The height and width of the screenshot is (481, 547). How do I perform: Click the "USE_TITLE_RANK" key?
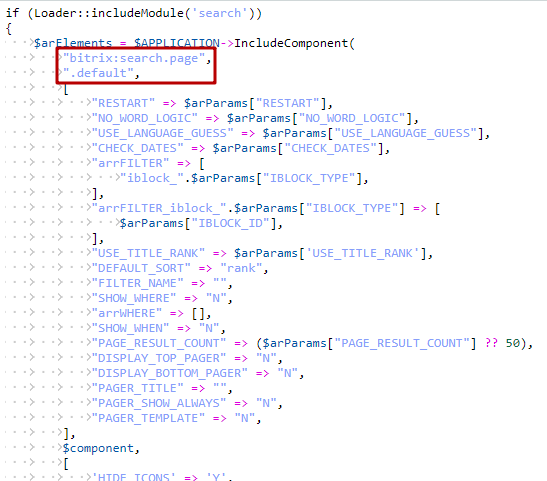pyautogui.click(x=148, y=253)
